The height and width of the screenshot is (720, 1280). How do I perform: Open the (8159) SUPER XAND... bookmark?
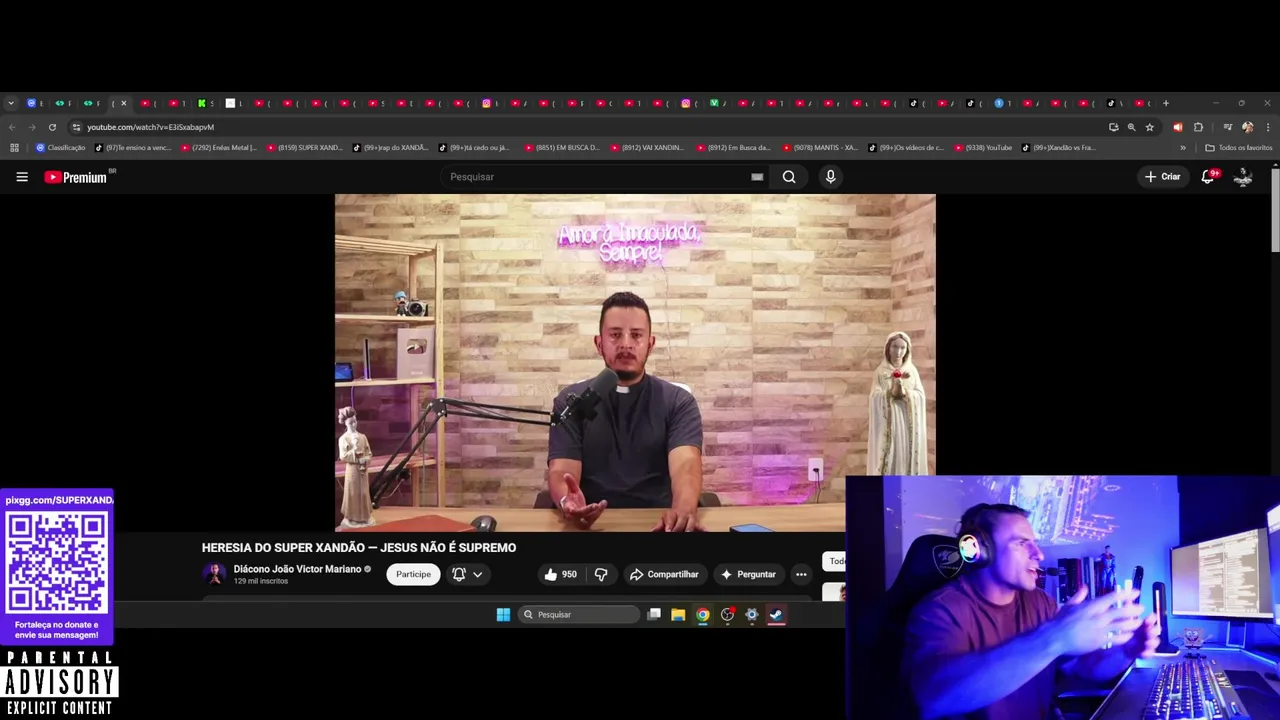coord(305,148)
